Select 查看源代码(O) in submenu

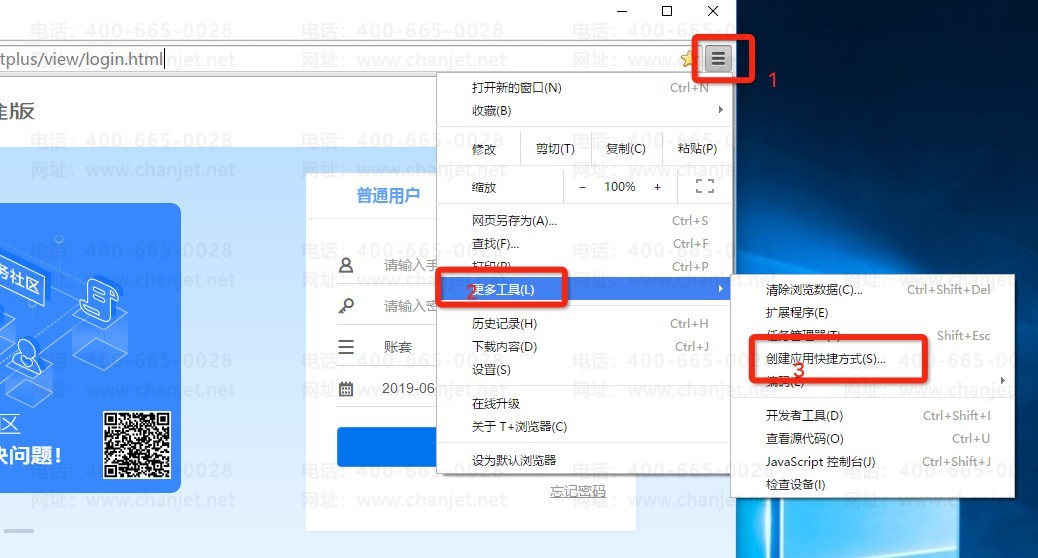pos(873,438)
